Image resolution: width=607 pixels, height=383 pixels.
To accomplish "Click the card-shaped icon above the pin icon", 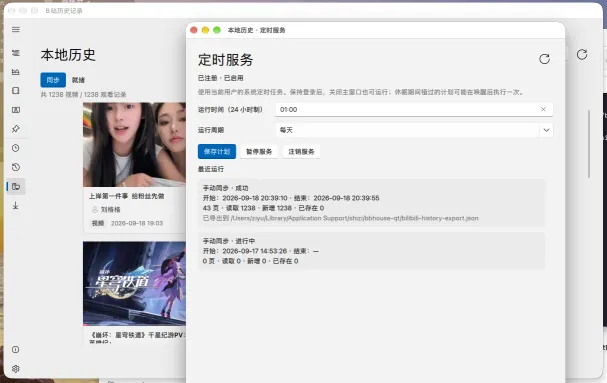I will tap(16, 110).
